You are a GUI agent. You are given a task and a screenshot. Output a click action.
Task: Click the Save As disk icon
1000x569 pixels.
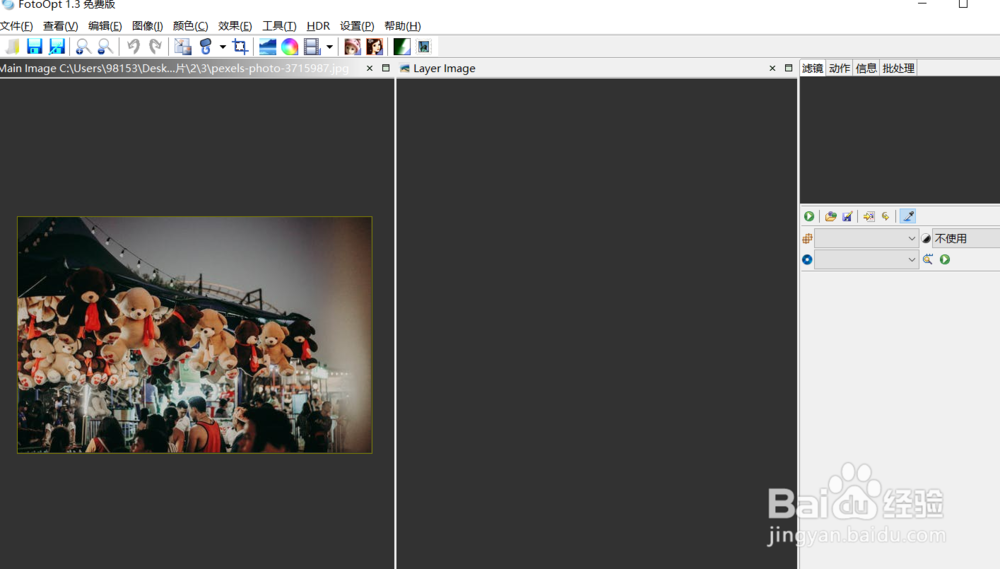pos(57,47)
